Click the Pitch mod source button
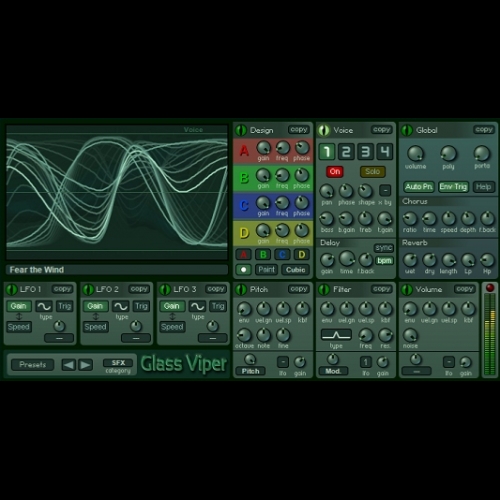This screenshot has height=500, width=500. [250, 371]
